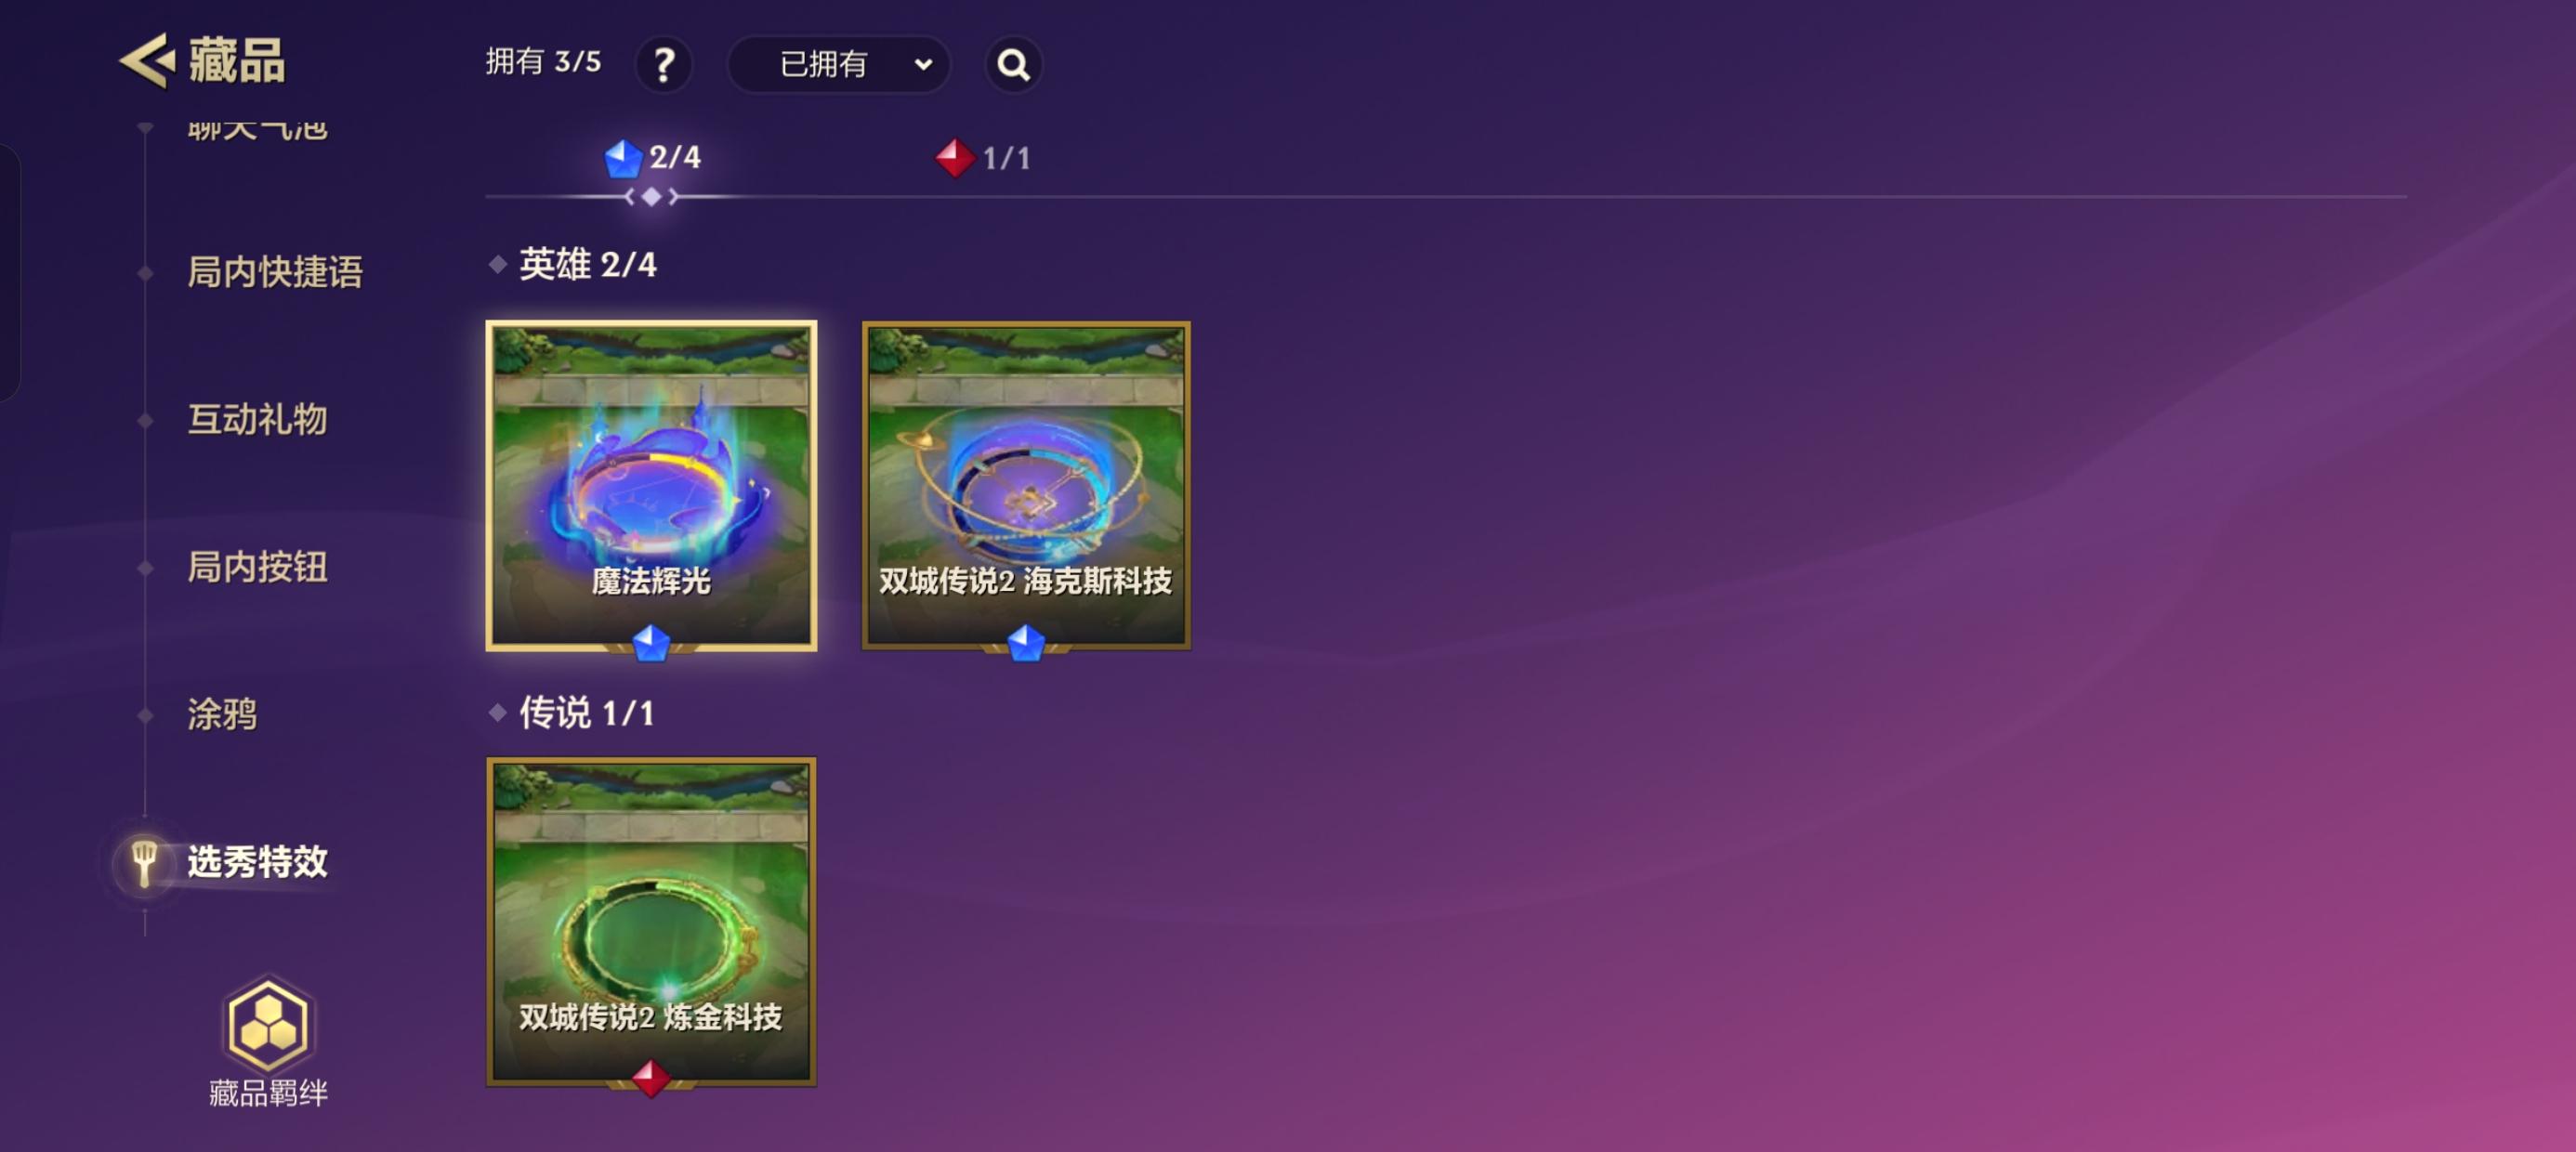The height and width of the screenshot is (1152, 2576).
Task: Expand the 已拥有 filter dropdown
Action: 838,65
